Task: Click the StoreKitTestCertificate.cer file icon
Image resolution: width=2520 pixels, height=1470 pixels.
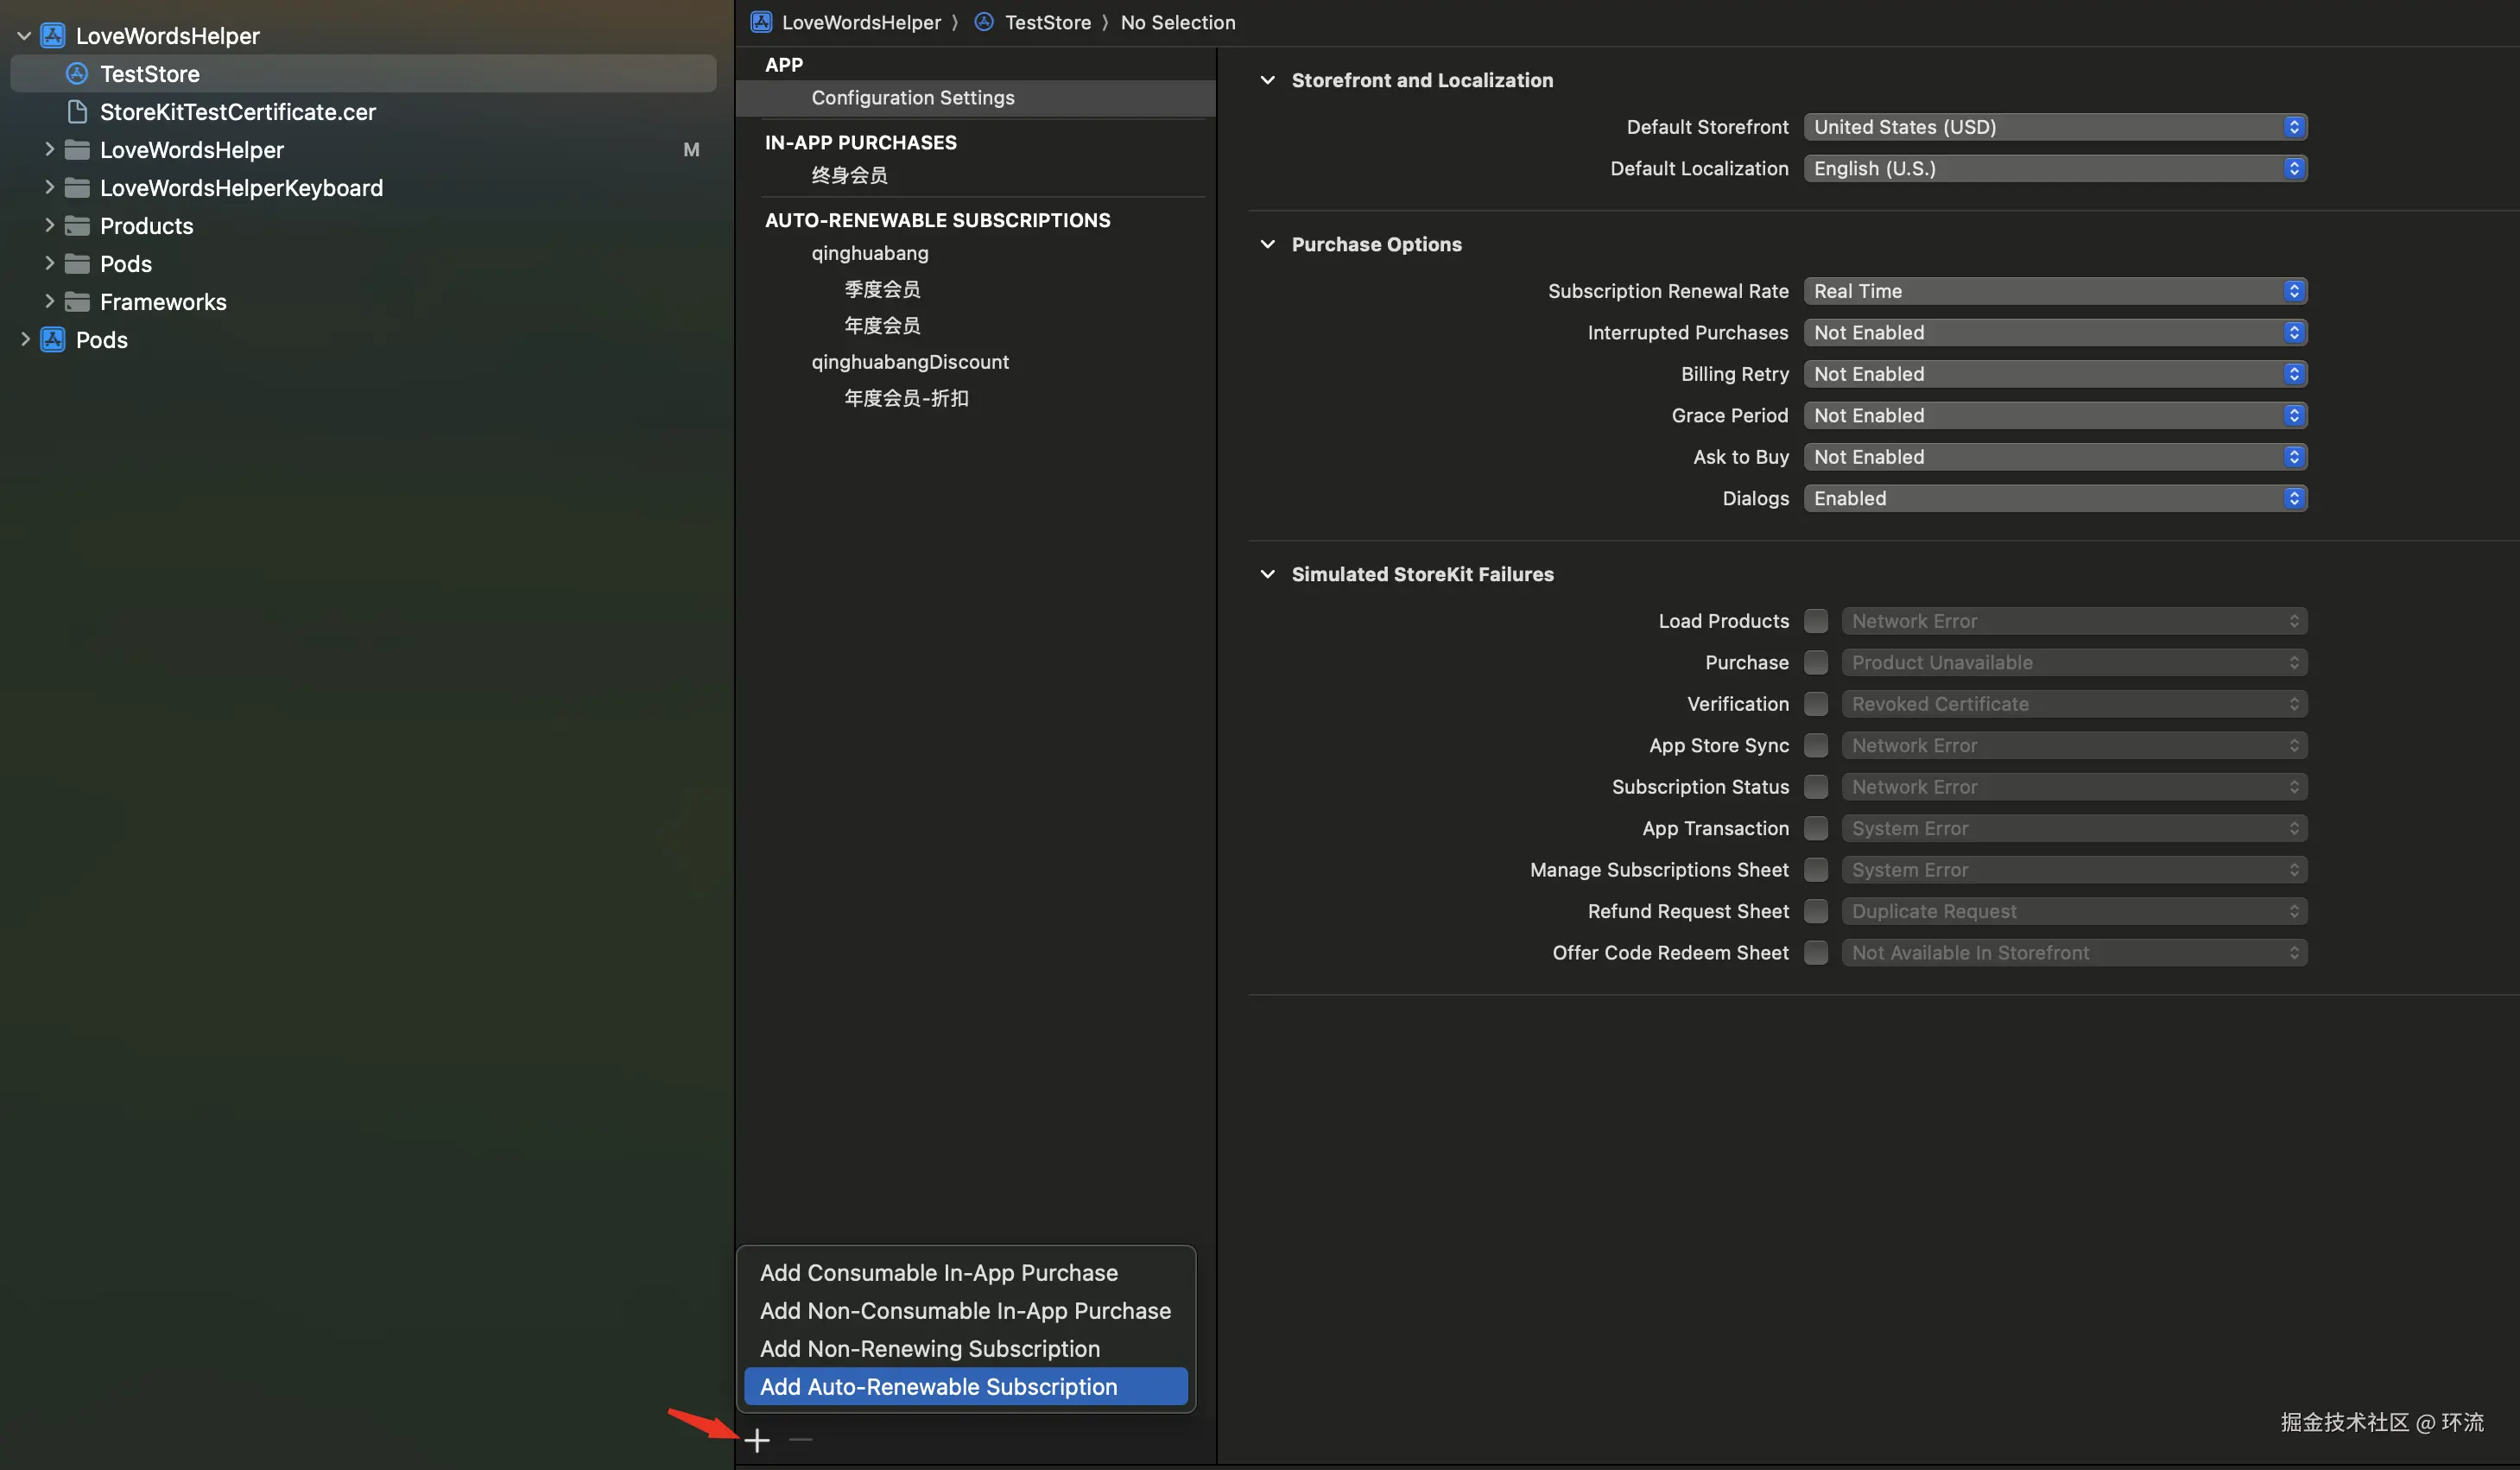Action: click(77, 112)
